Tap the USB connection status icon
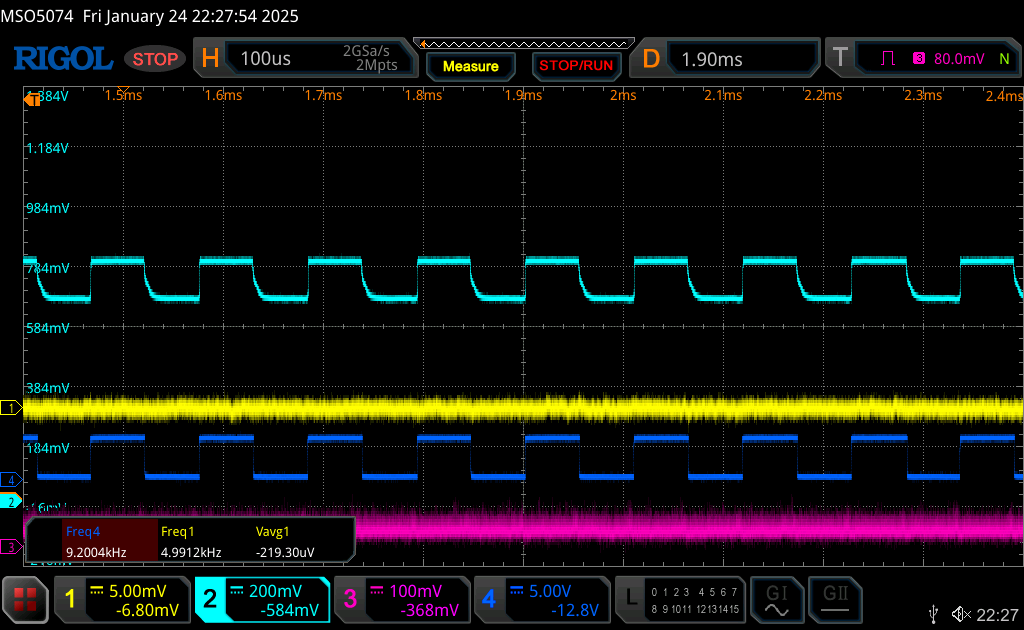Screen dimensions: 1024x630 point(934,613)
